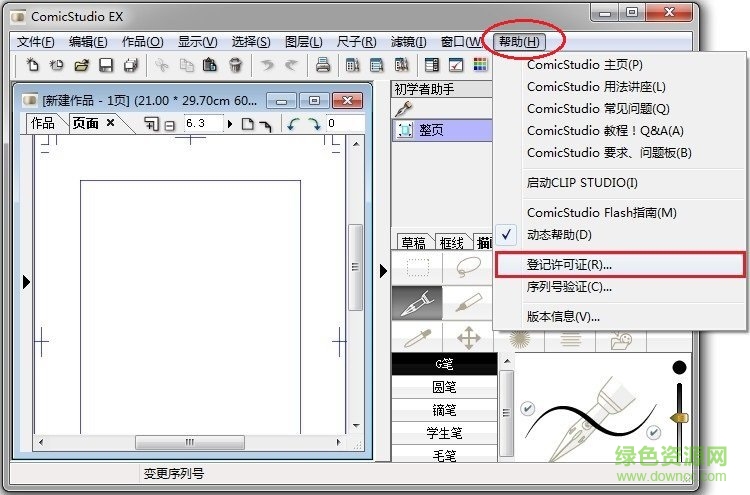Image resolution: width=750 pixels, height=495 pixels.
Task: Select the marker tool
Action: (x=467, y=303)
